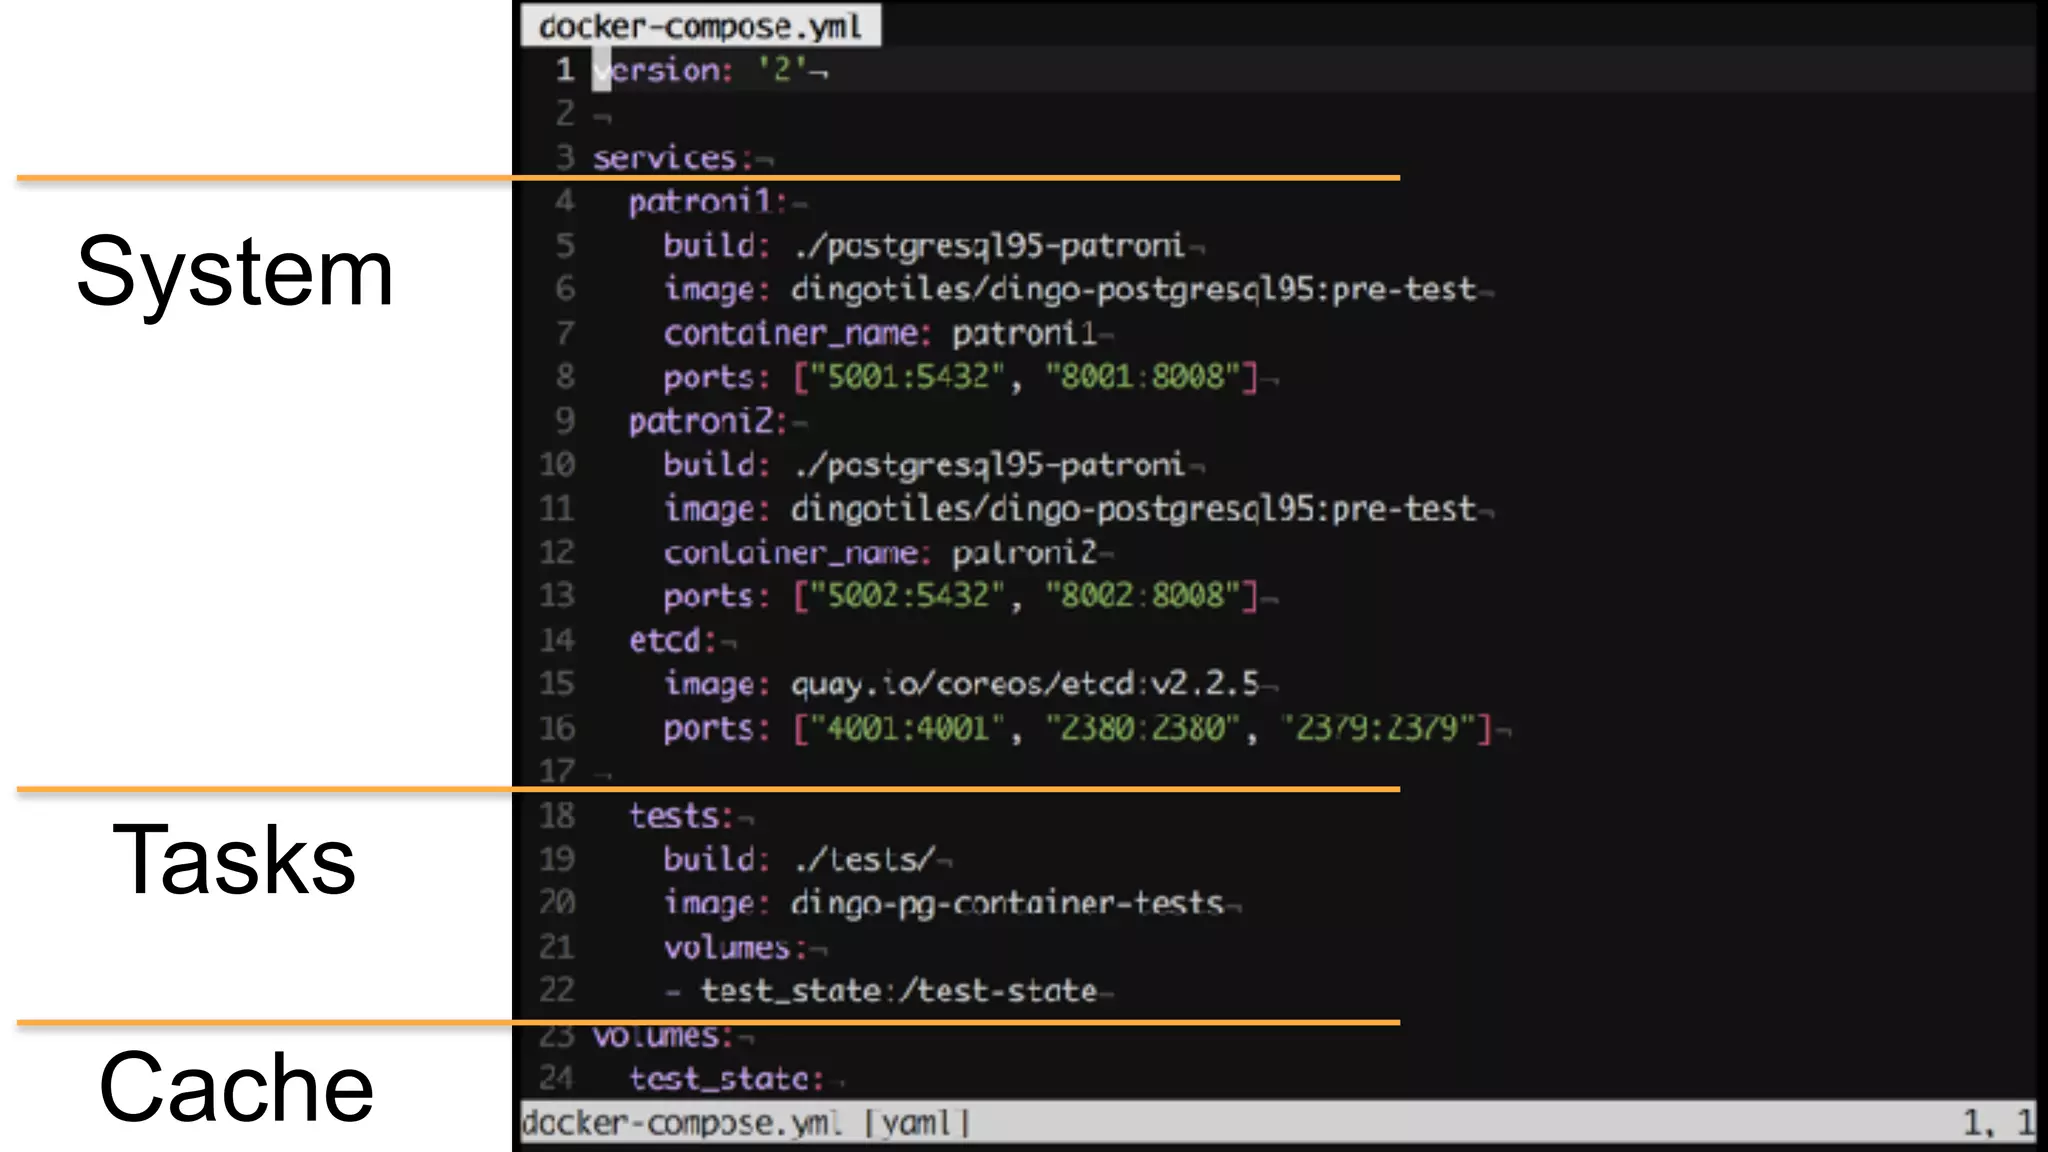Click the 'Cache' label

(x=237, y=1088)
